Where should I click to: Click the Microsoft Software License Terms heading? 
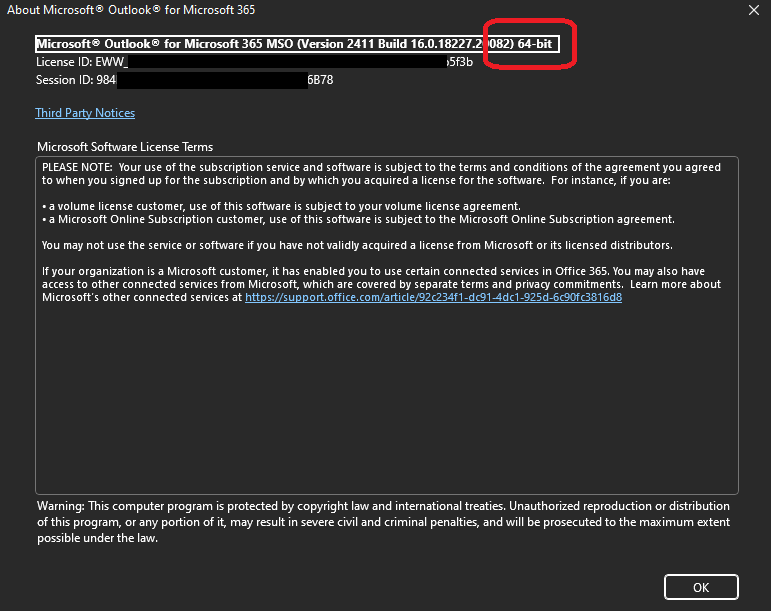[125, 147]
